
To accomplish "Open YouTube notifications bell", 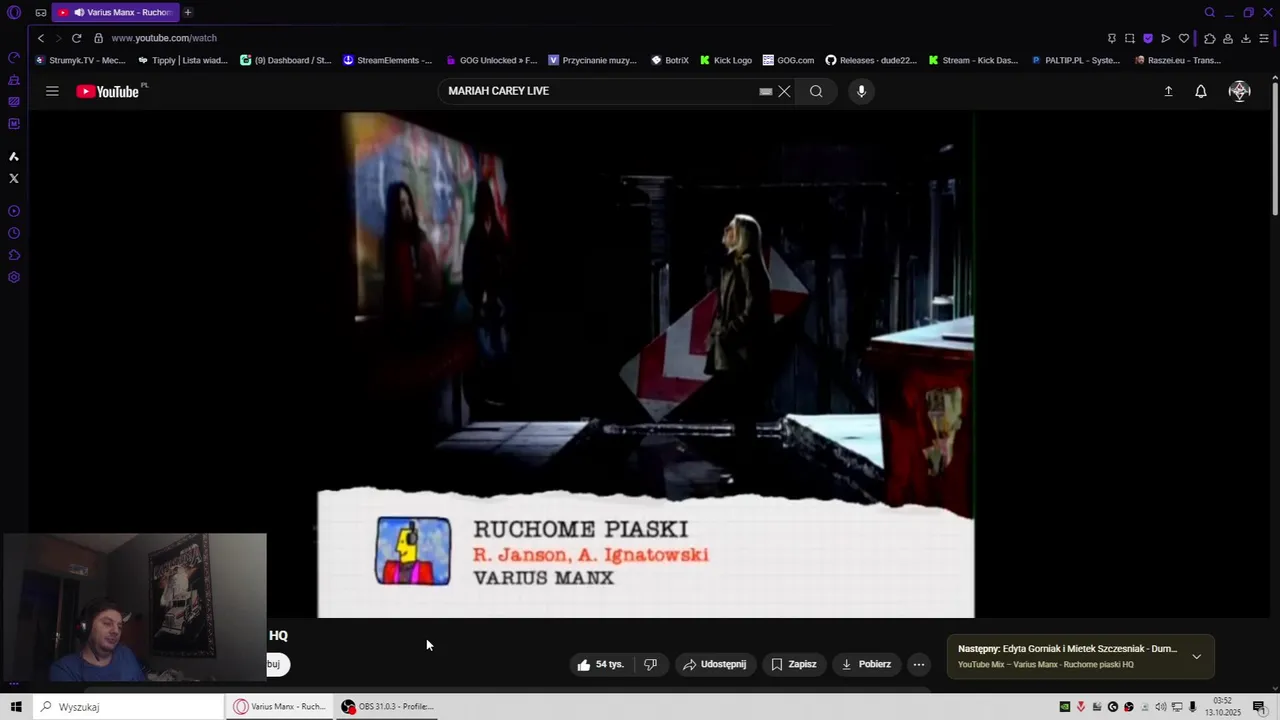I will [x=1201, y=91].
